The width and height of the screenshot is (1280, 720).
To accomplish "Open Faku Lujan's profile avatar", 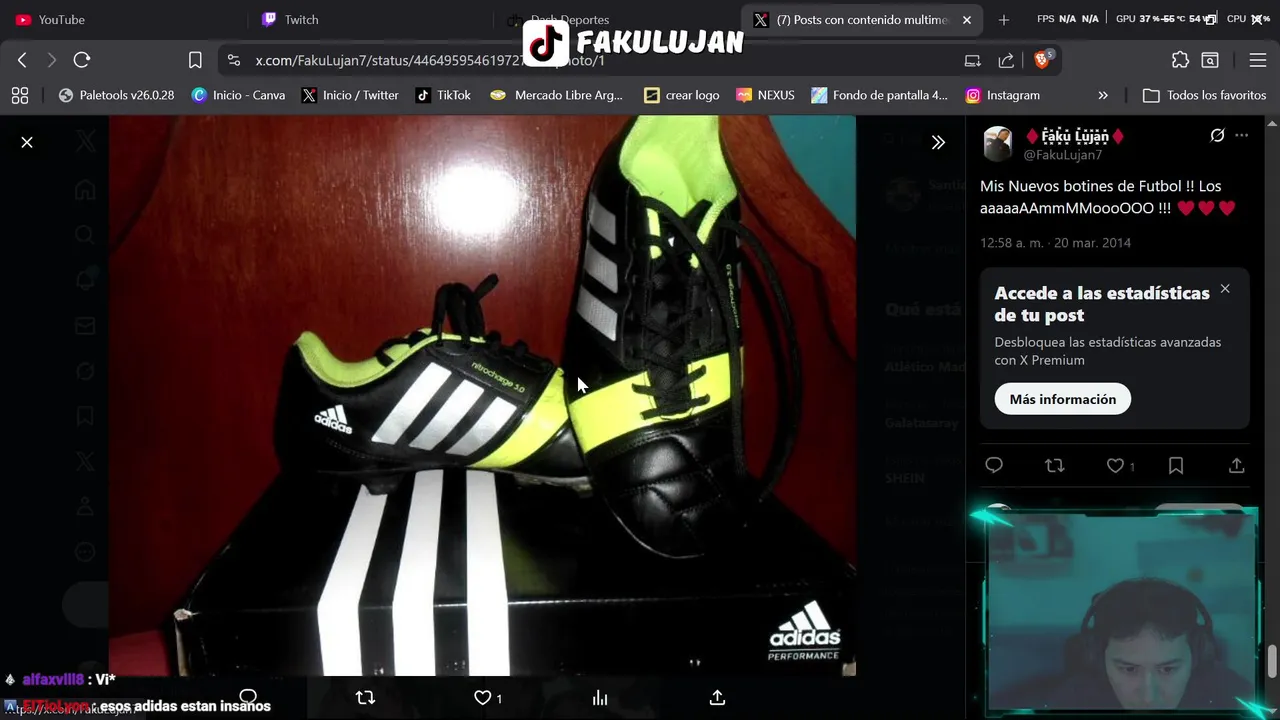I will pos(998,144).
